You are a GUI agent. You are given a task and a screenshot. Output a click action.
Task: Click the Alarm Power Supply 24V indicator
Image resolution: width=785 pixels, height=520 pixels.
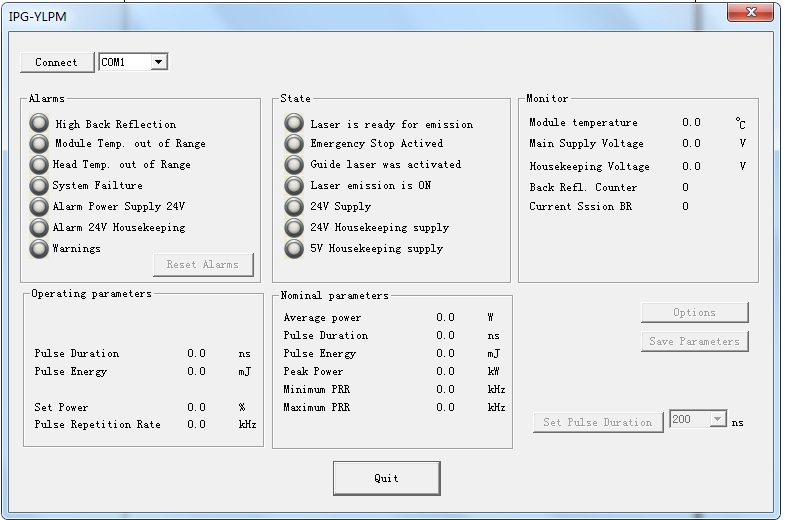tap(39, 207)
